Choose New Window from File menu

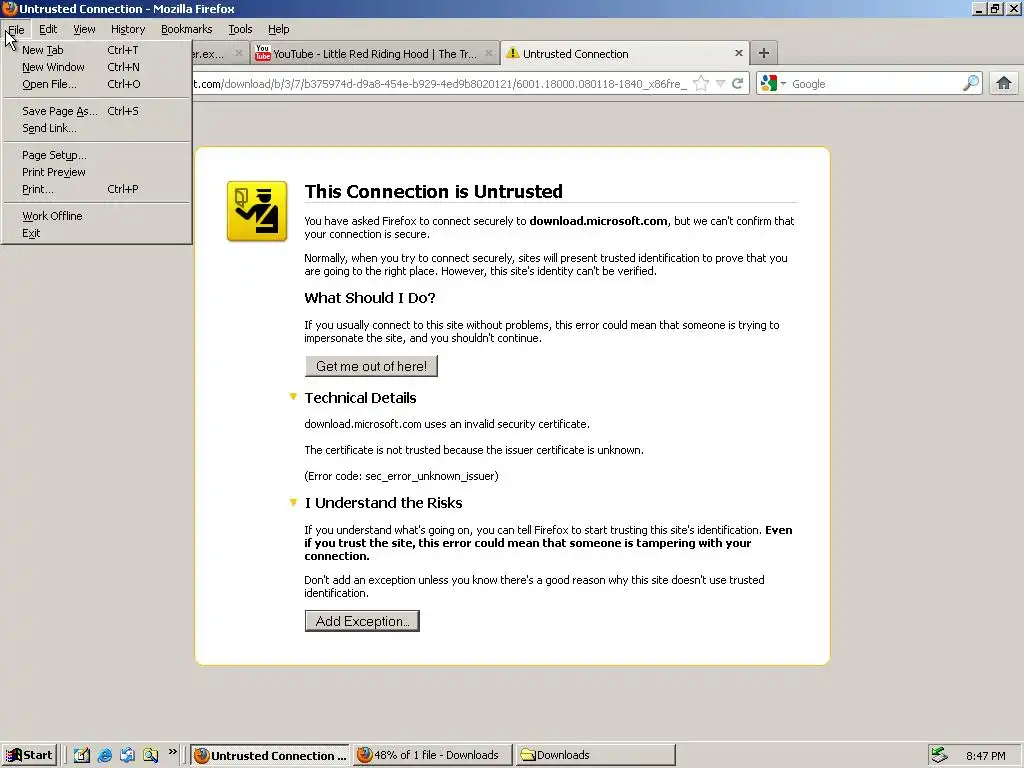pos(97,67)
